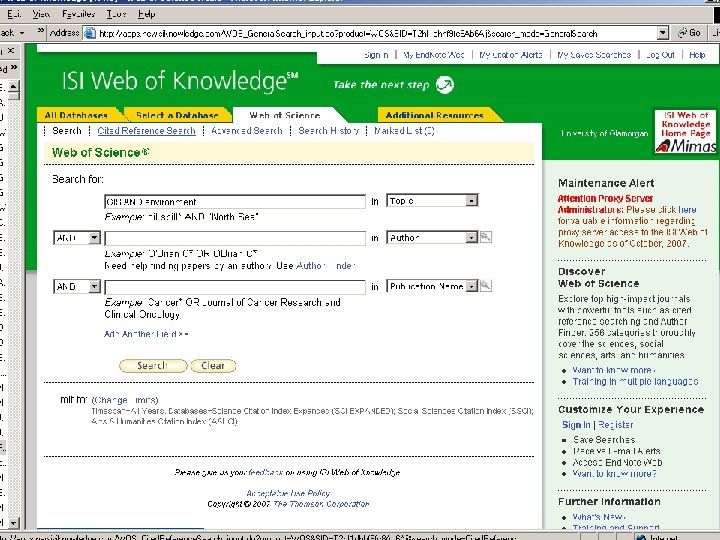
Task: Switch to the All Databases tab
Action: (76, 115)
